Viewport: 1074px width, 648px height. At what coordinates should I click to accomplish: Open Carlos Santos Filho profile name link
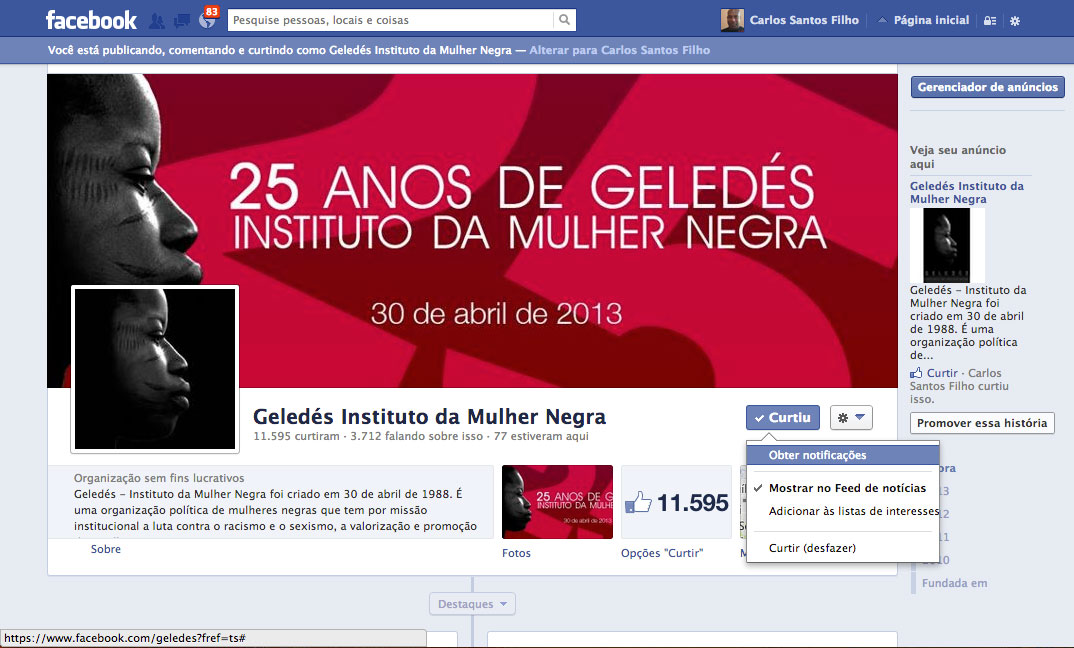point(804,21)
